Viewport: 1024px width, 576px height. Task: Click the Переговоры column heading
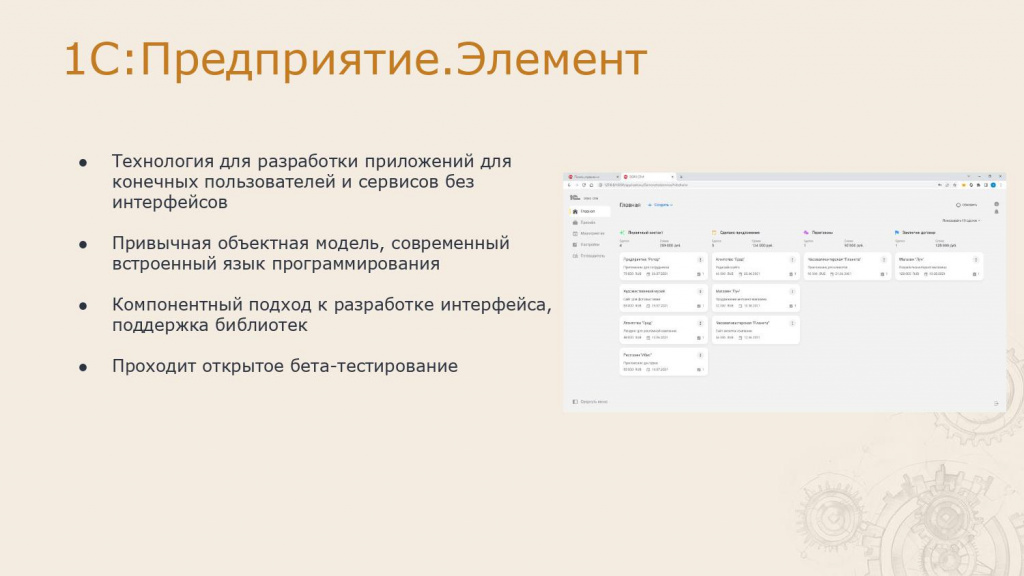(x=822, y=232)
